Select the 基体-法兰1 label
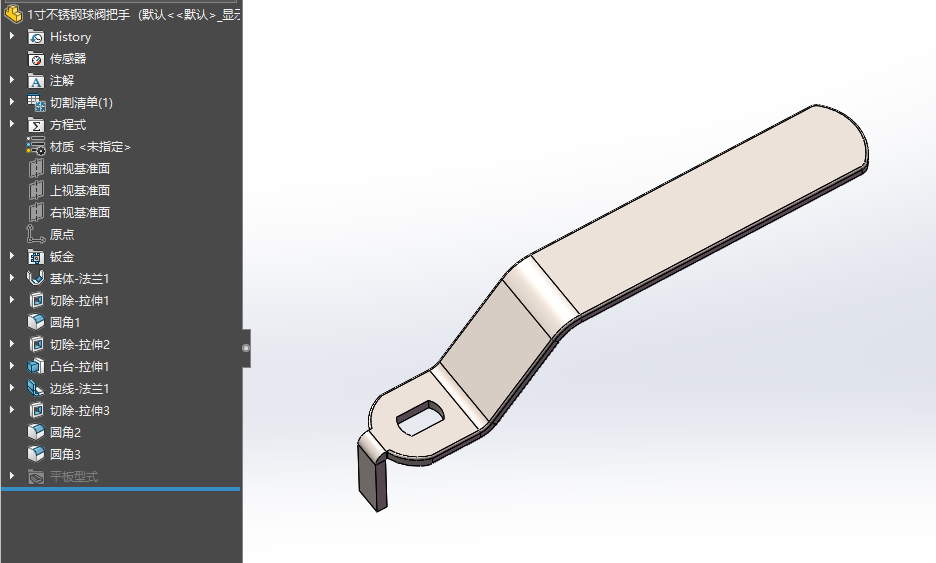936x563 pixels. click(x=79, y=279)
